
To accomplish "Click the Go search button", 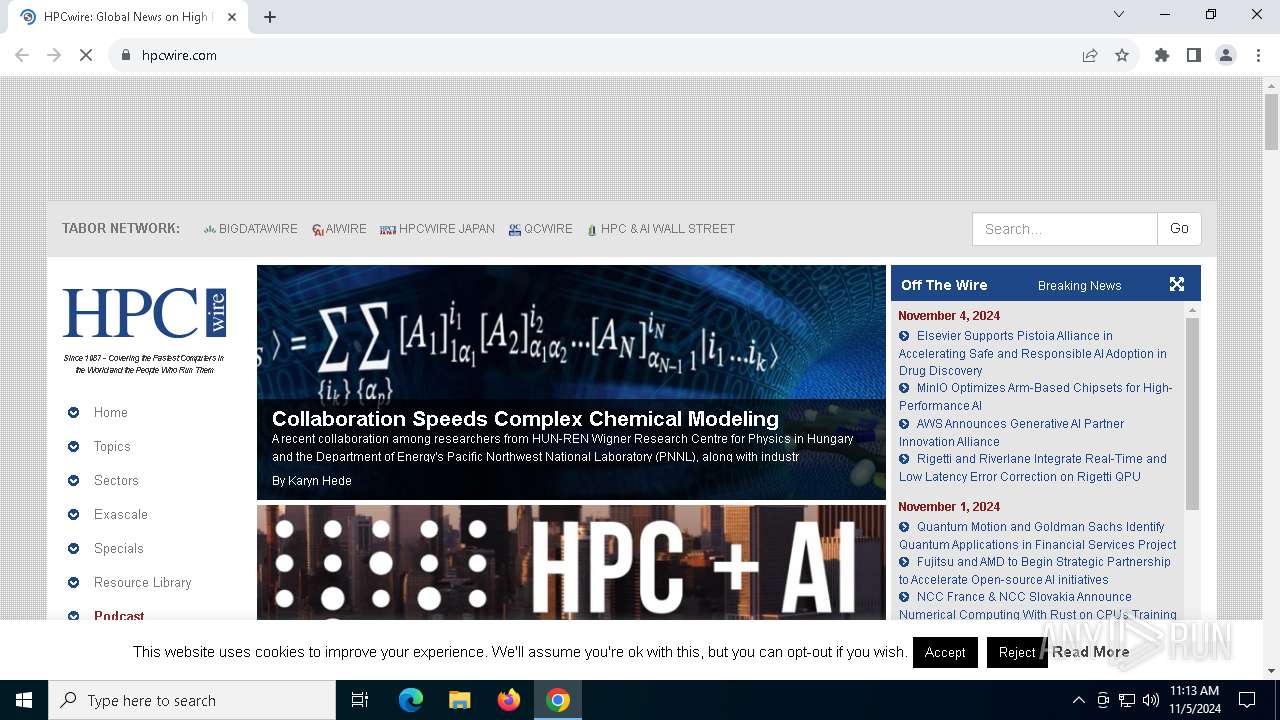I will [x=1179, y=229].
